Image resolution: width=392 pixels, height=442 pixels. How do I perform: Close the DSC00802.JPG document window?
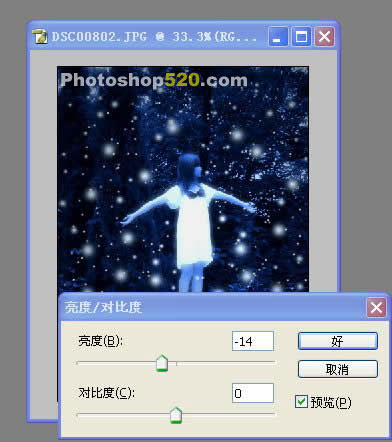(324, 37)
